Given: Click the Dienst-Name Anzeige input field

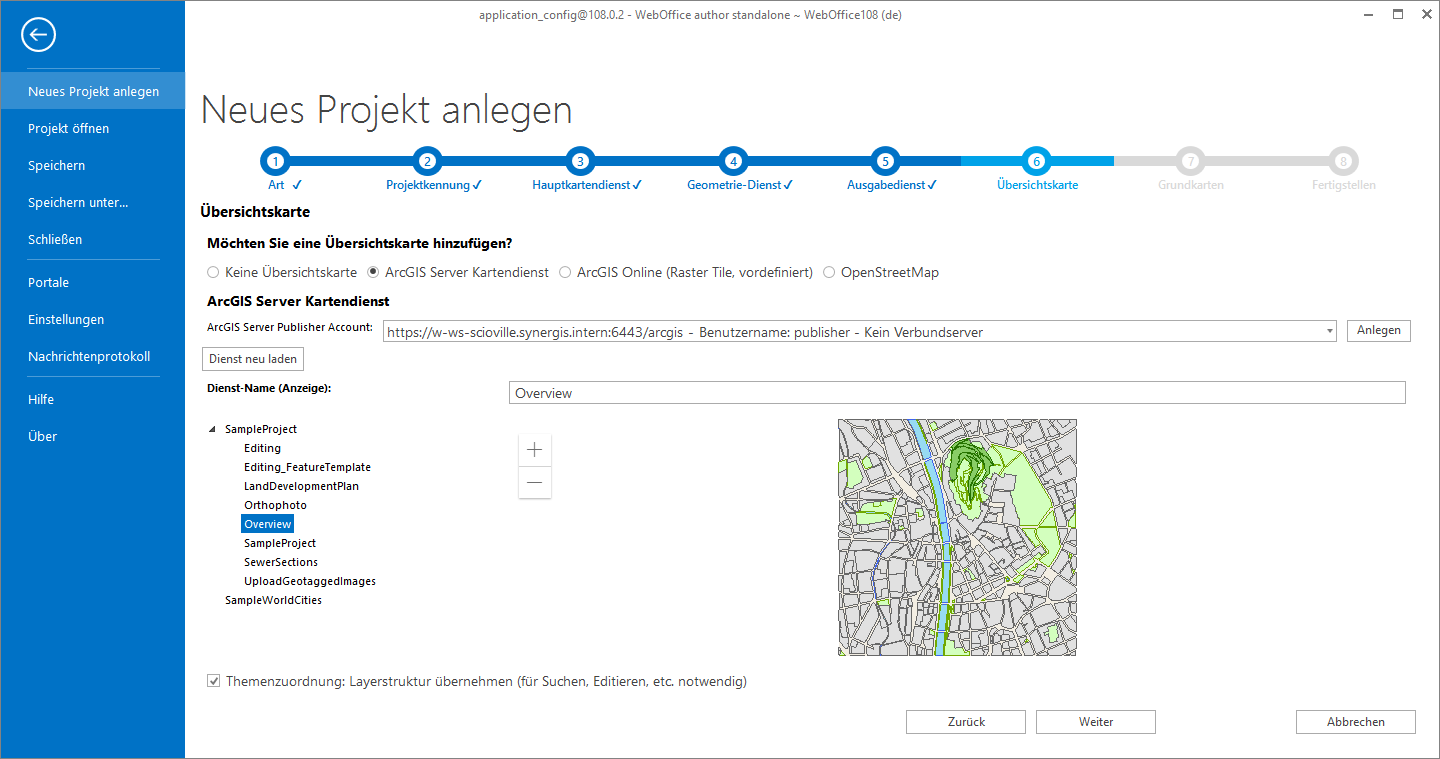Looking at the screenshot, I should point(956,392).
